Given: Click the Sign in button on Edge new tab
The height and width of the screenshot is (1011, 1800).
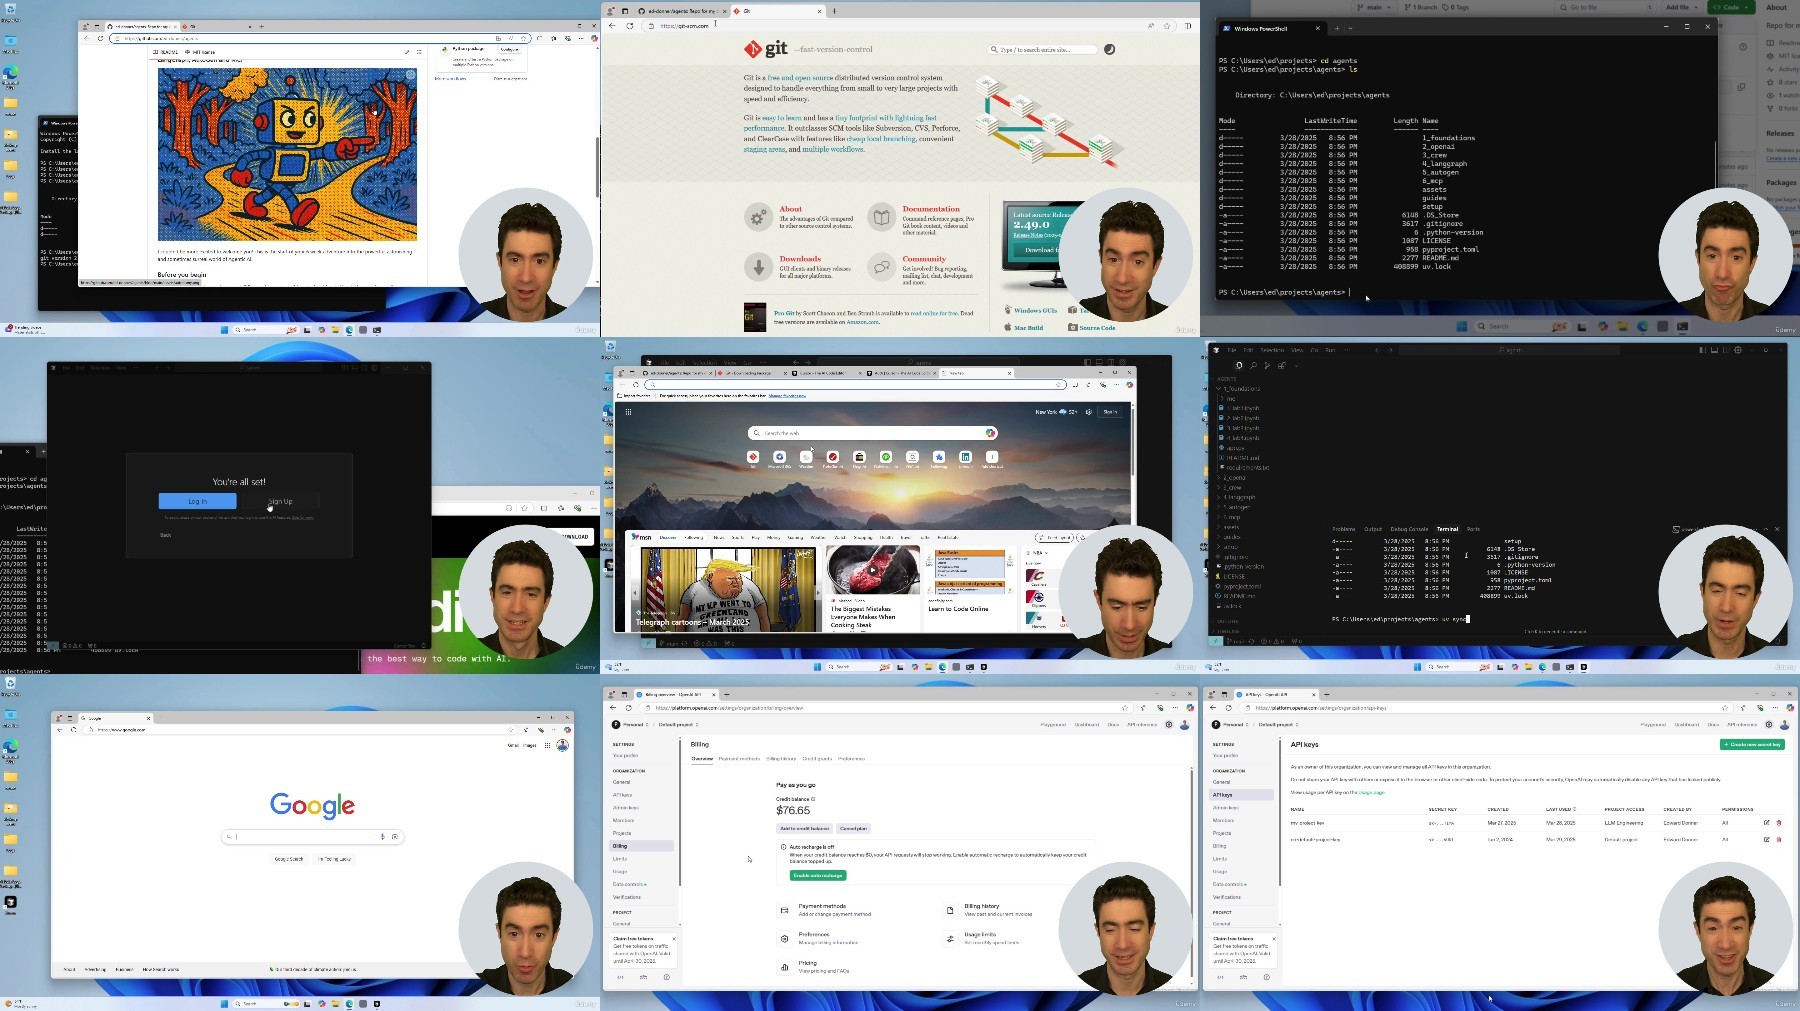Looking at the screenshot, I should pos(1110,411).
